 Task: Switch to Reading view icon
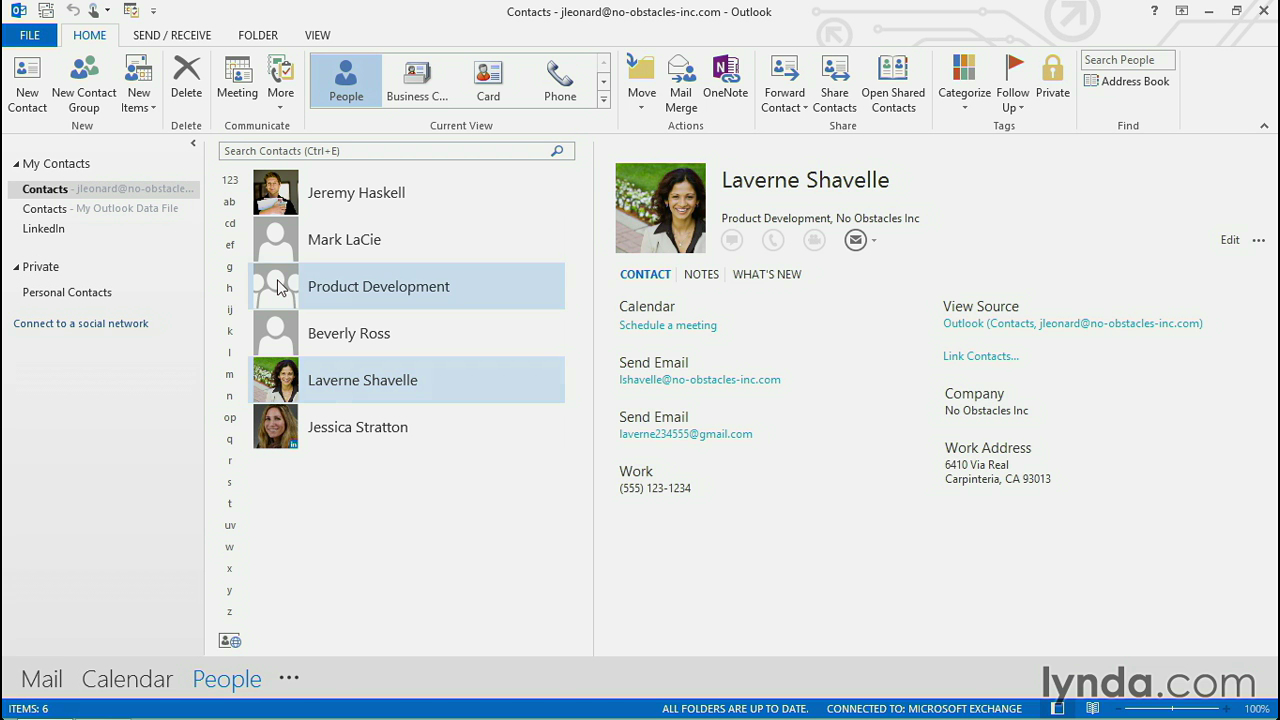coord(1093,709)
